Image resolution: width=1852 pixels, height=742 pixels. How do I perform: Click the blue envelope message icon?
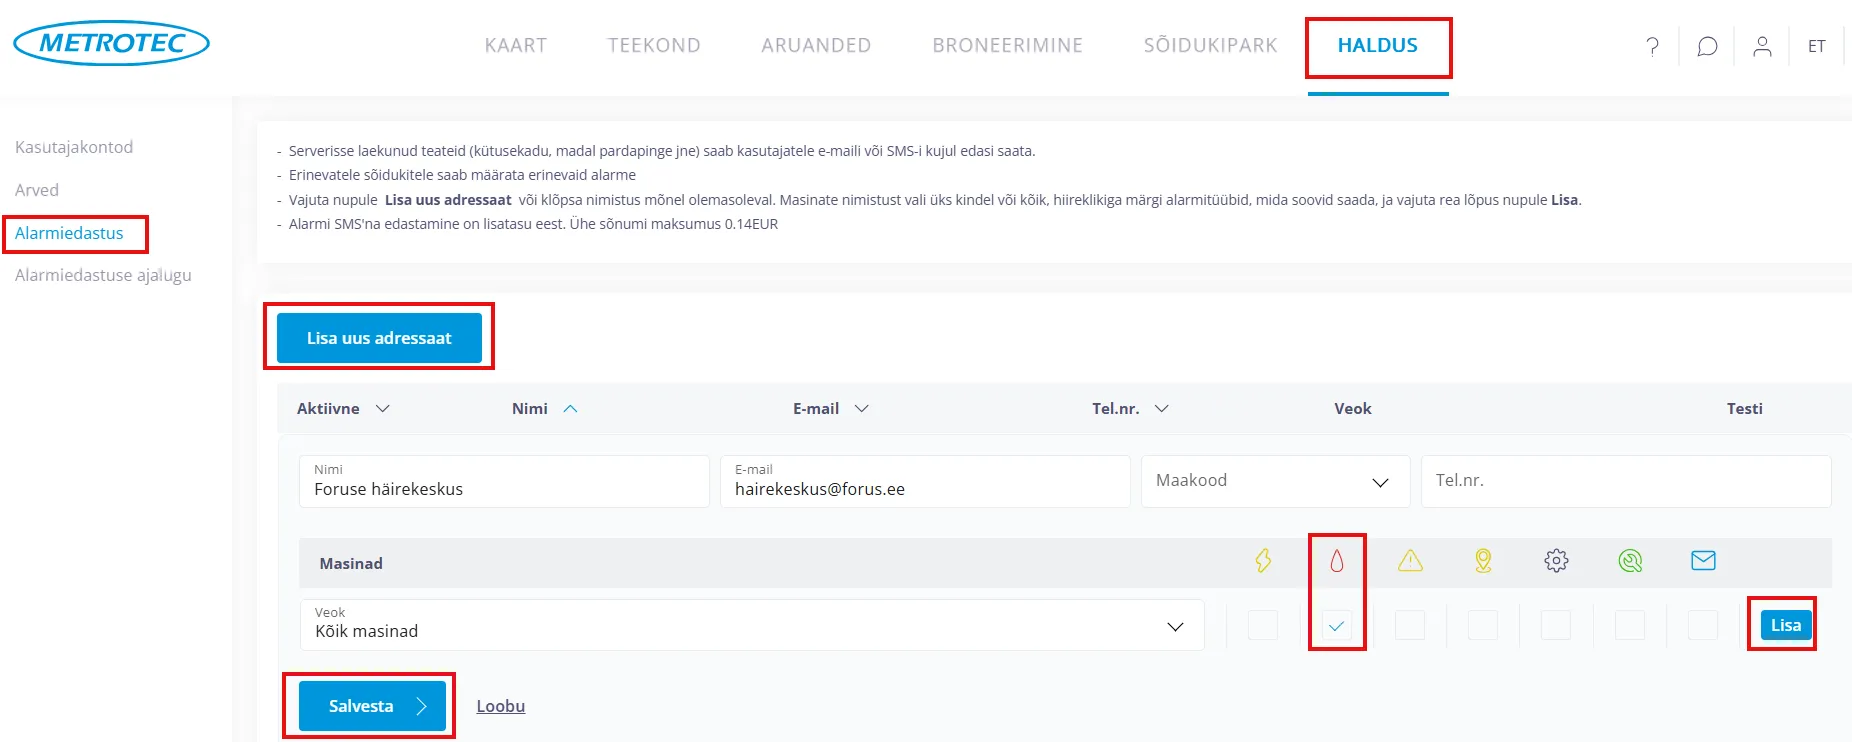coord(1703,561)
